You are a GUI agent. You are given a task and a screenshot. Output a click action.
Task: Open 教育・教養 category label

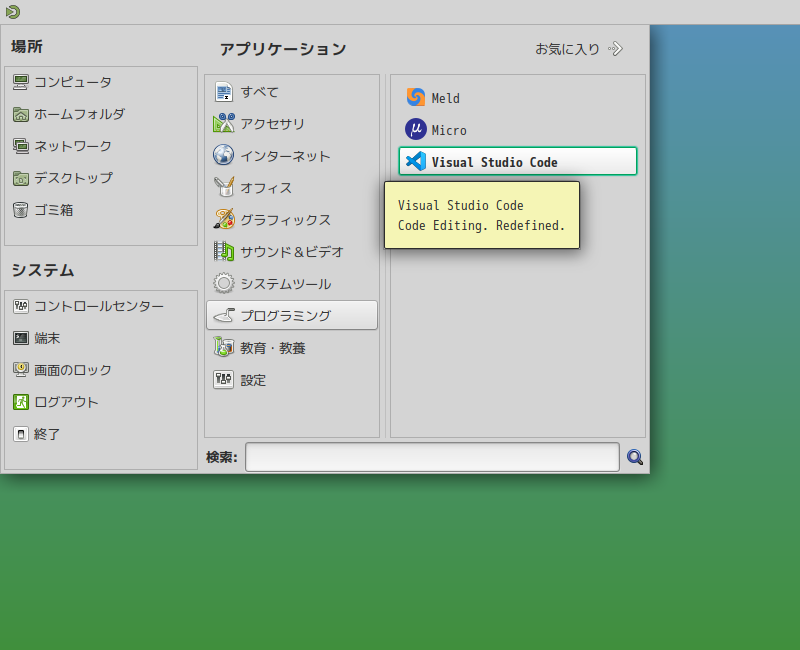tap(273, 348)
